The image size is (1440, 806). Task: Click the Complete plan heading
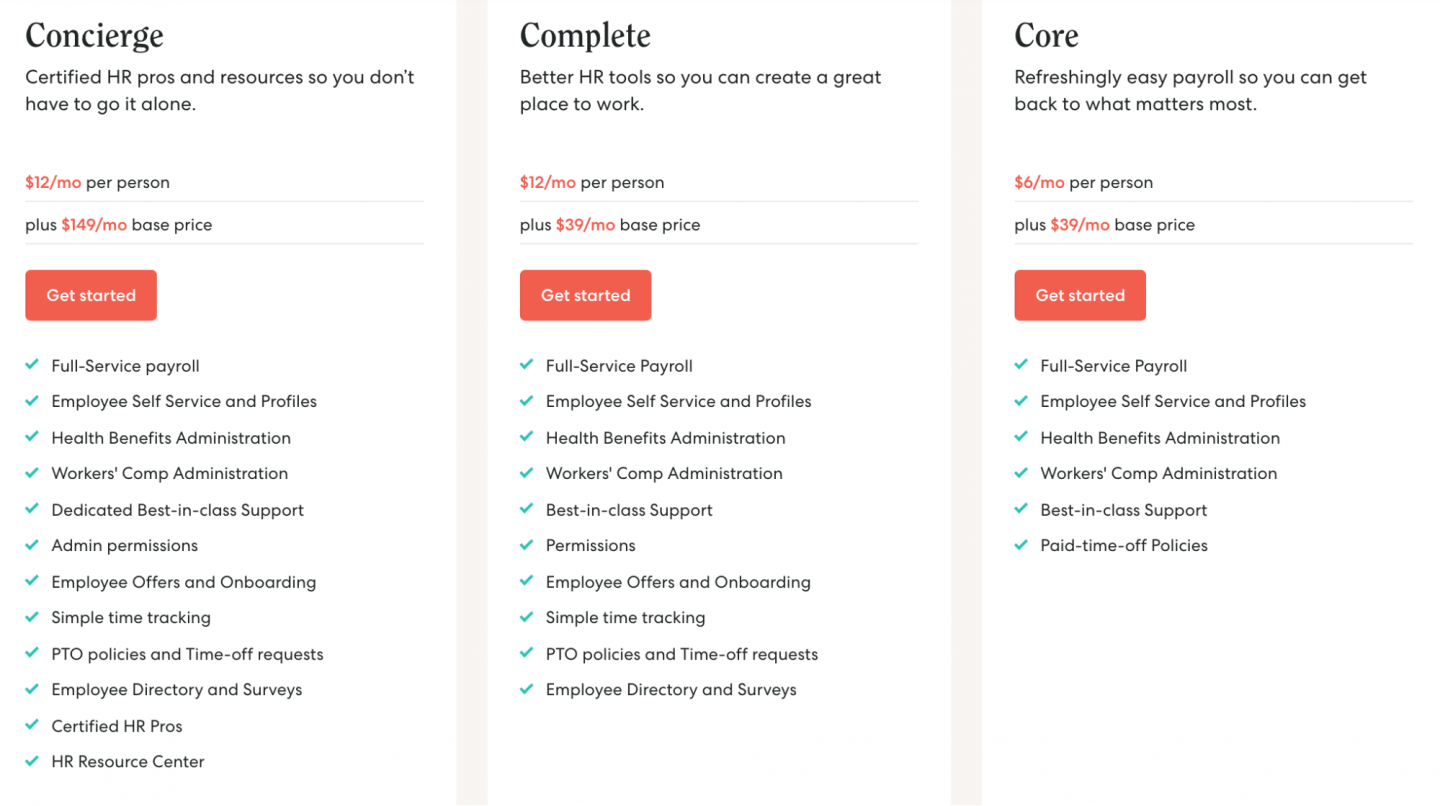click(x=585, y=36)
